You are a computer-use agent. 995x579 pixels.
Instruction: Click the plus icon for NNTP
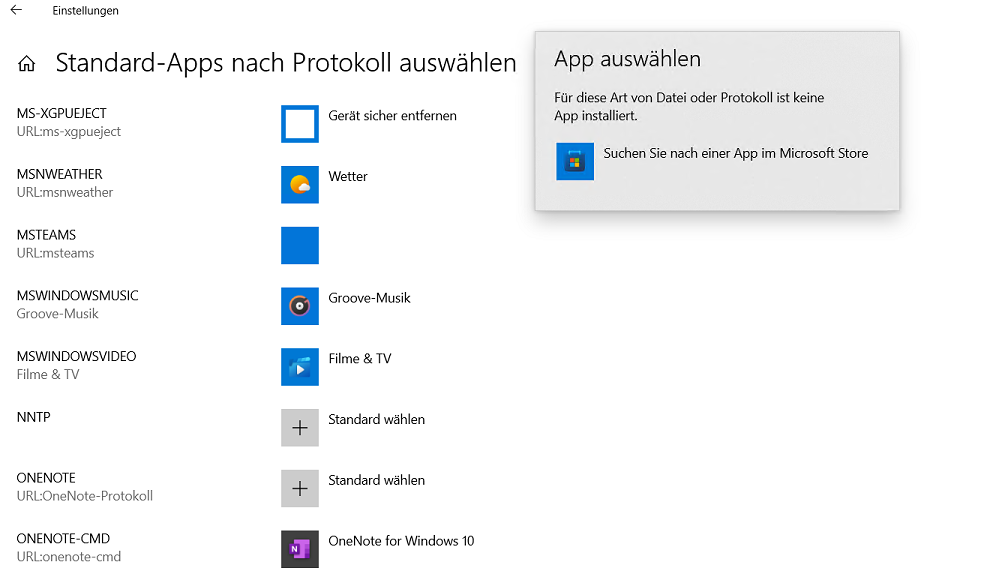300,428
